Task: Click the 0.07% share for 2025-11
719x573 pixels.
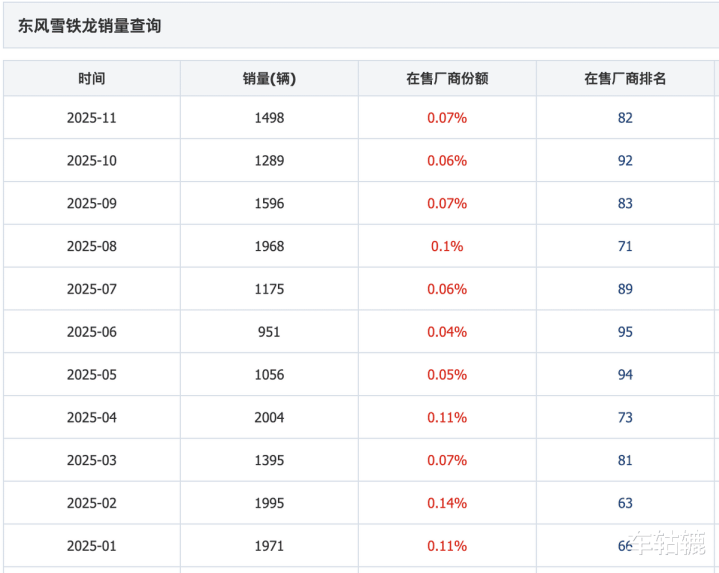Action: (447, 118)
